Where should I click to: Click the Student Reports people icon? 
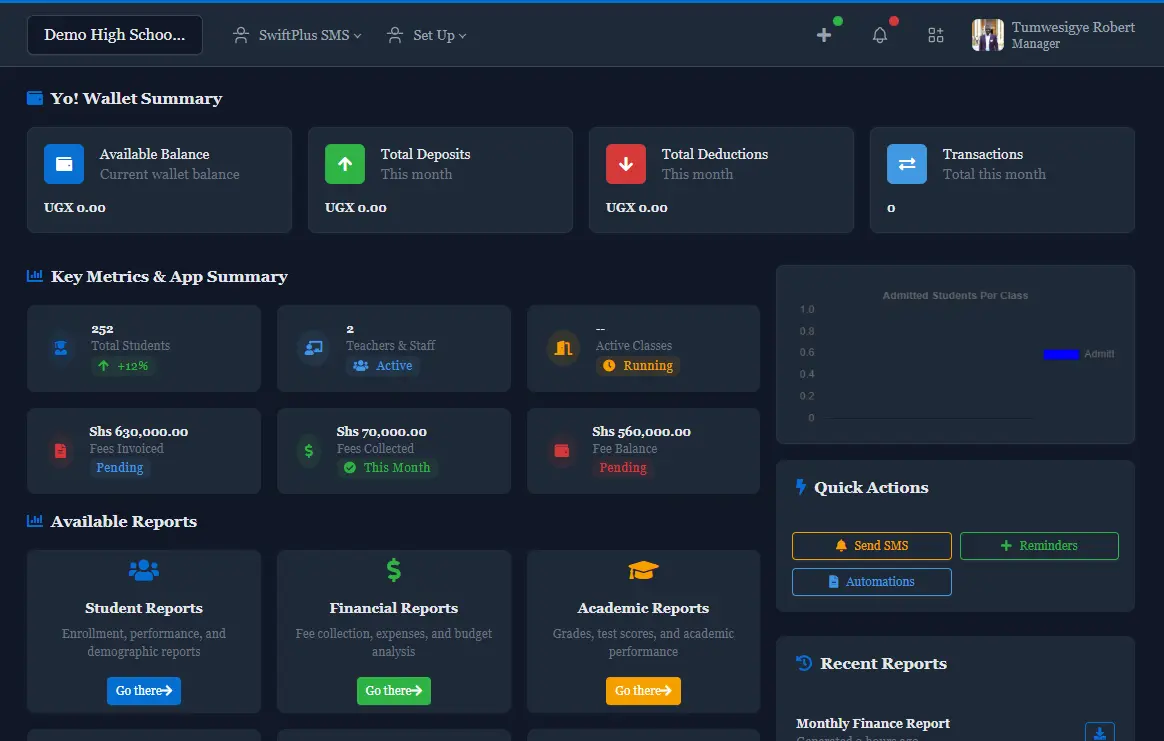(143, 569)
